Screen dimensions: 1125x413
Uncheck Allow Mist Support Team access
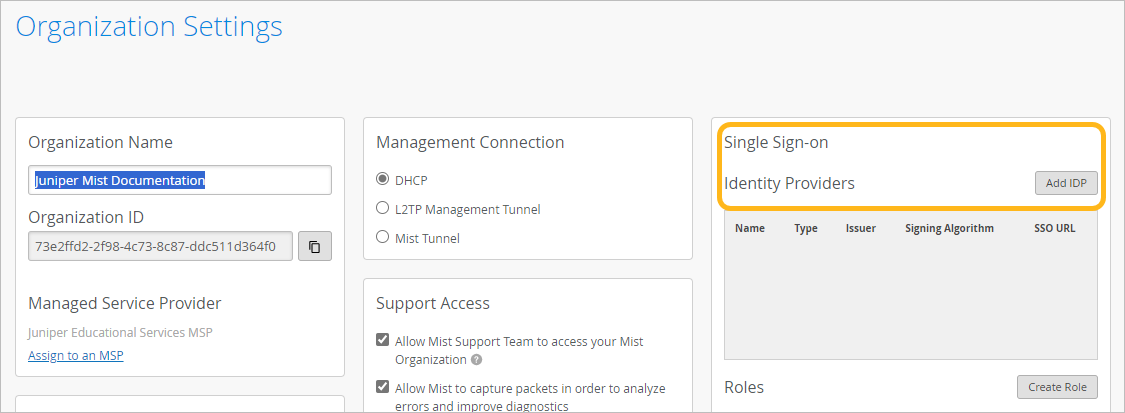point(383,340)
